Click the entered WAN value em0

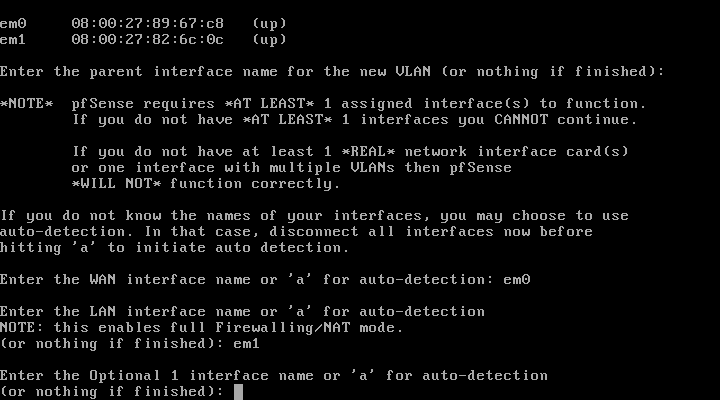517,280
